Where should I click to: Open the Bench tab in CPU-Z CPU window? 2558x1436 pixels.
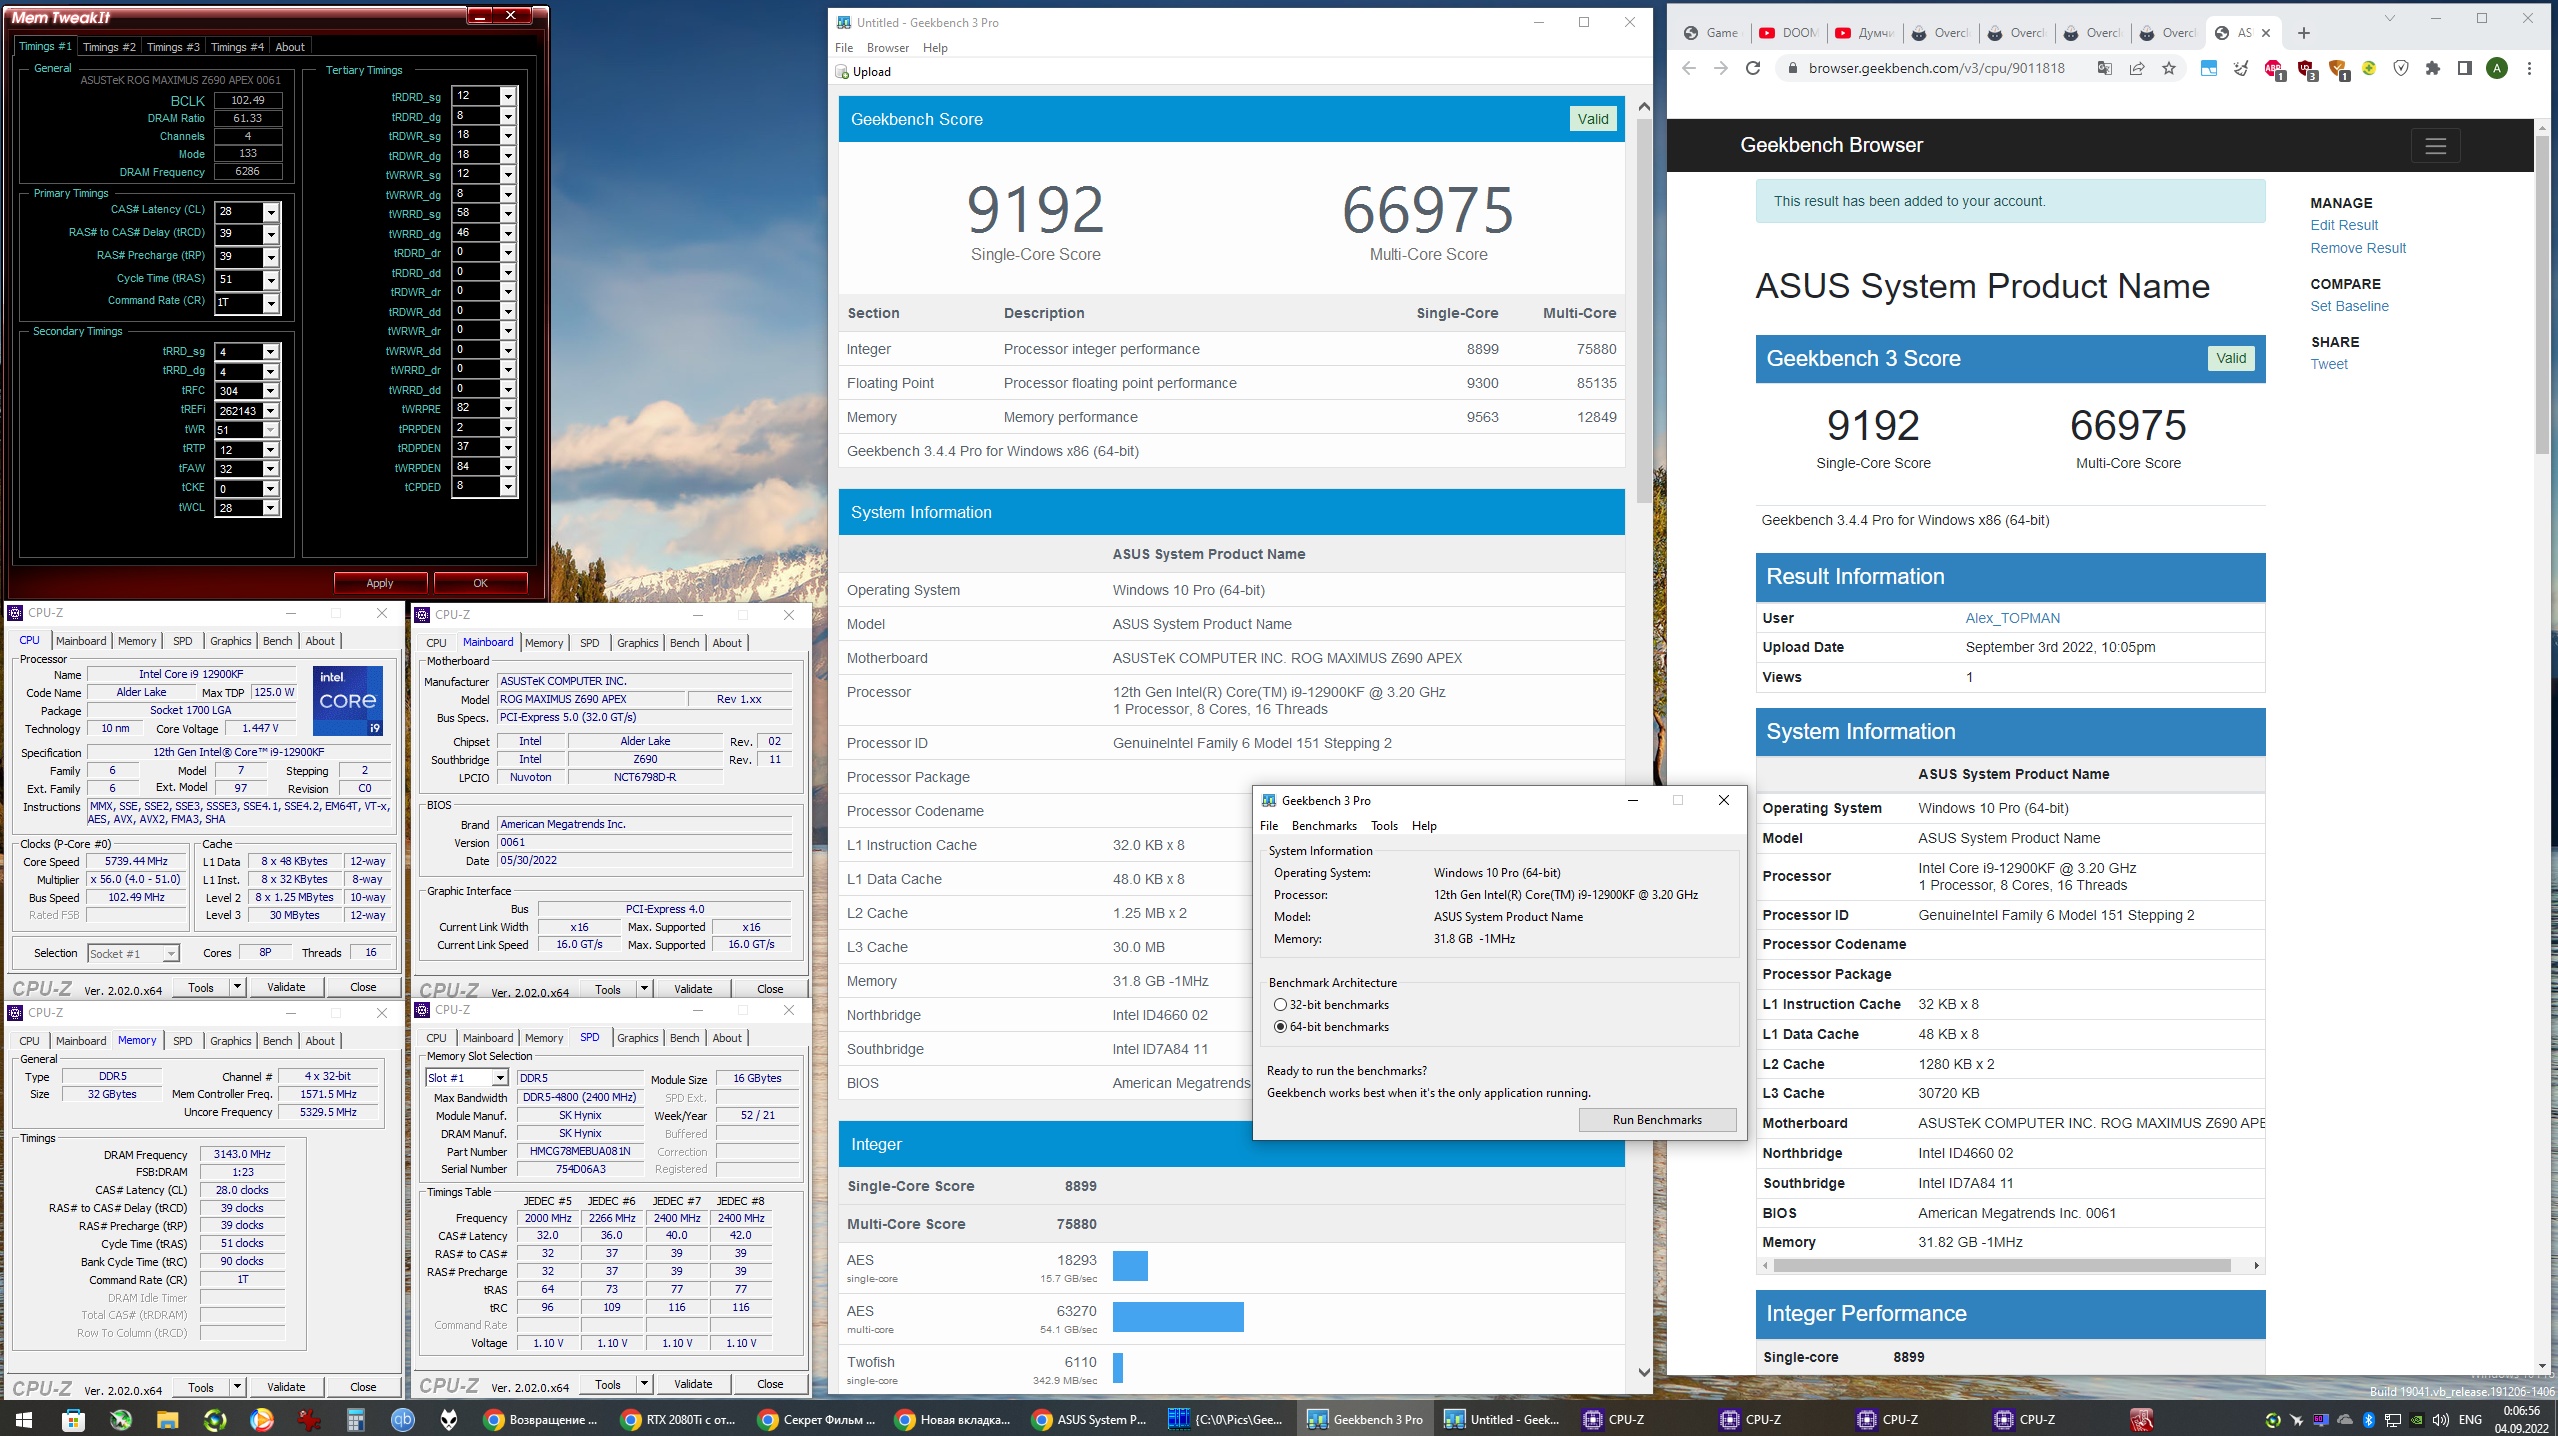pos(278,641)
